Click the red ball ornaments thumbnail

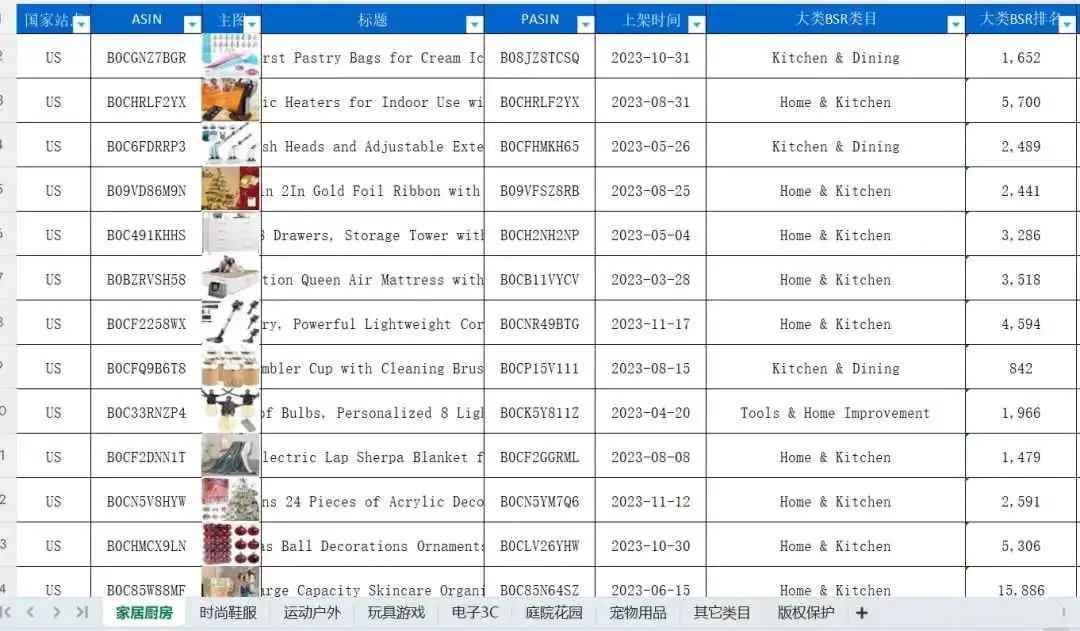click(x=231, y=544)
